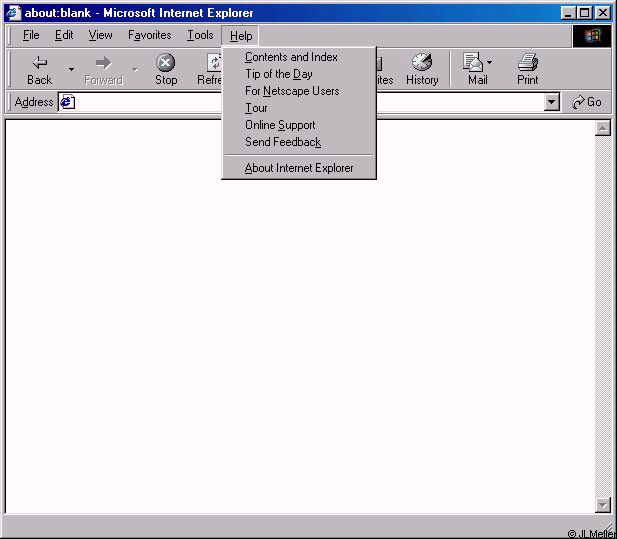Open About Internet Explorer
Screen dimensions: 617x539
(x=299, y=168)
